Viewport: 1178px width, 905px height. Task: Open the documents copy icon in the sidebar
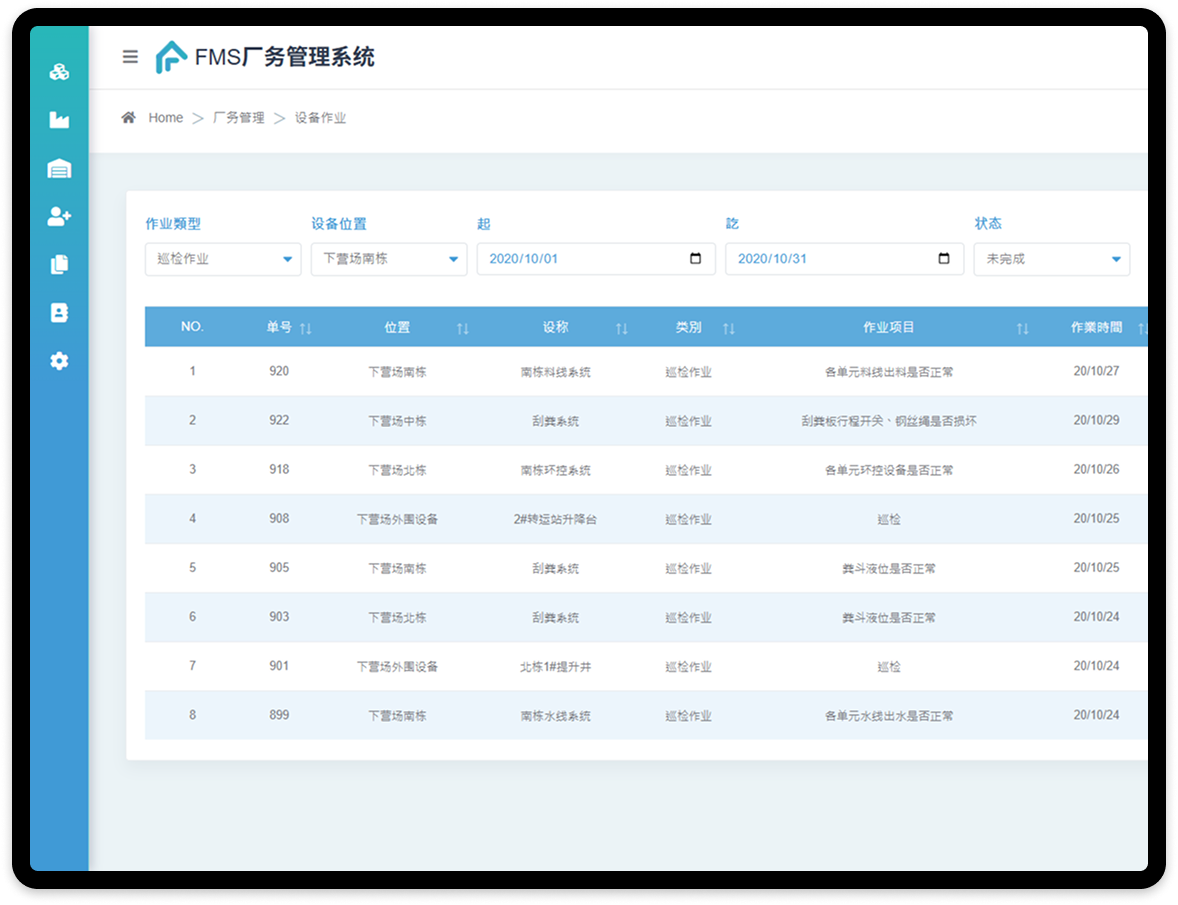[59, 265]
